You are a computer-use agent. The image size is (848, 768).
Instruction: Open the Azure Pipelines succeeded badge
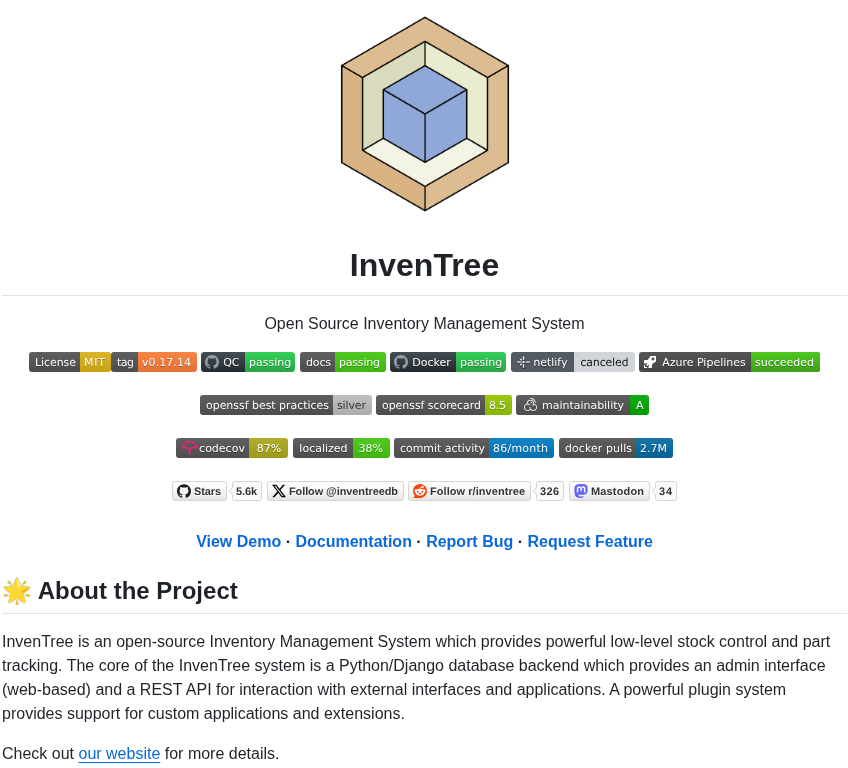coord(729,362)
